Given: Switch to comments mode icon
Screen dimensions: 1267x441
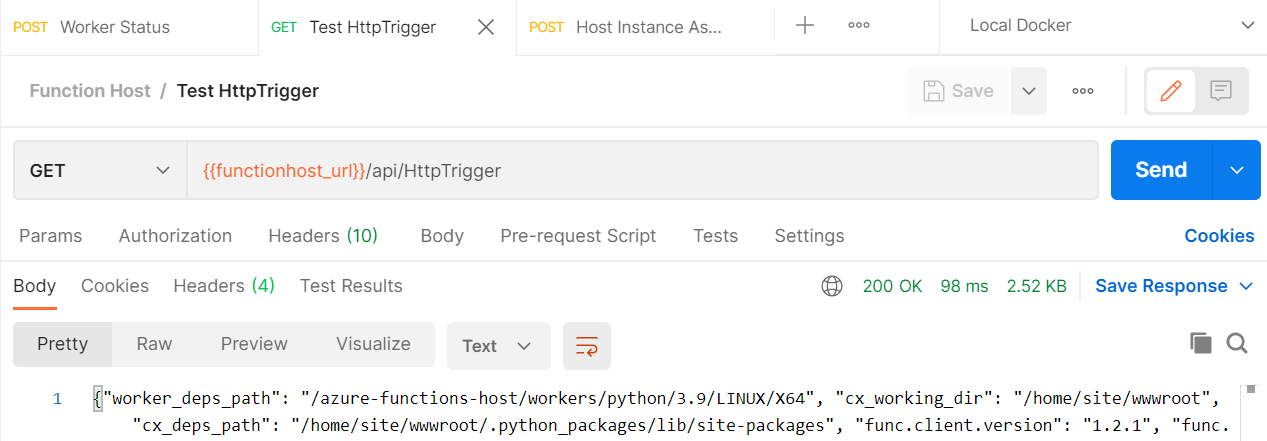Looking at the screenshot, I should [x=1220, y=91].
